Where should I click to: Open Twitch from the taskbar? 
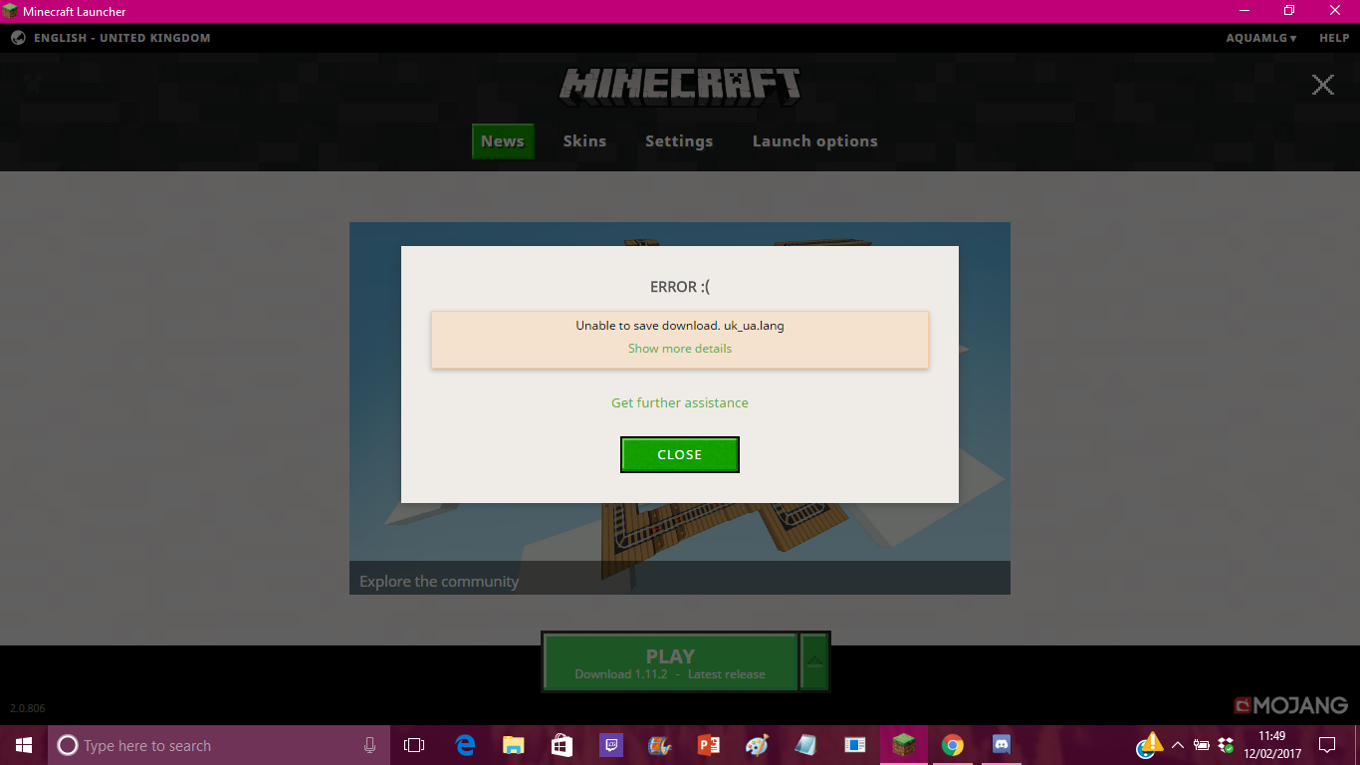(x=611, y=745)
